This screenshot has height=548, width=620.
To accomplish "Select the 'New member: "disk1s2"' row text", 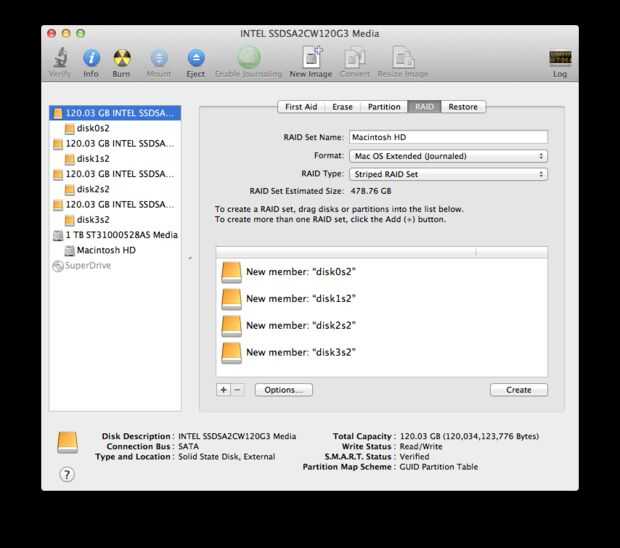I will 301,299.
